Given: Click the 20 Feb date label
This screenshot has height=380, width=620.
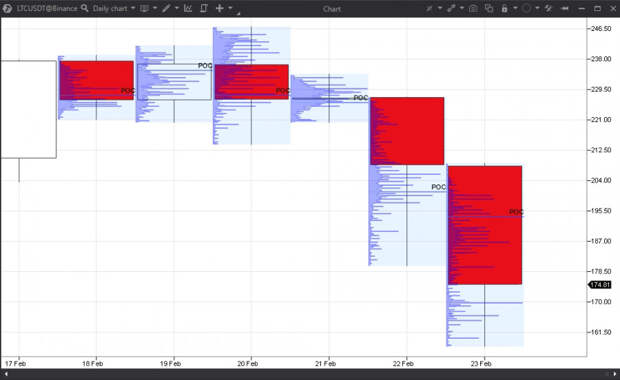Looking at the screenshot, I should point(248,363).
